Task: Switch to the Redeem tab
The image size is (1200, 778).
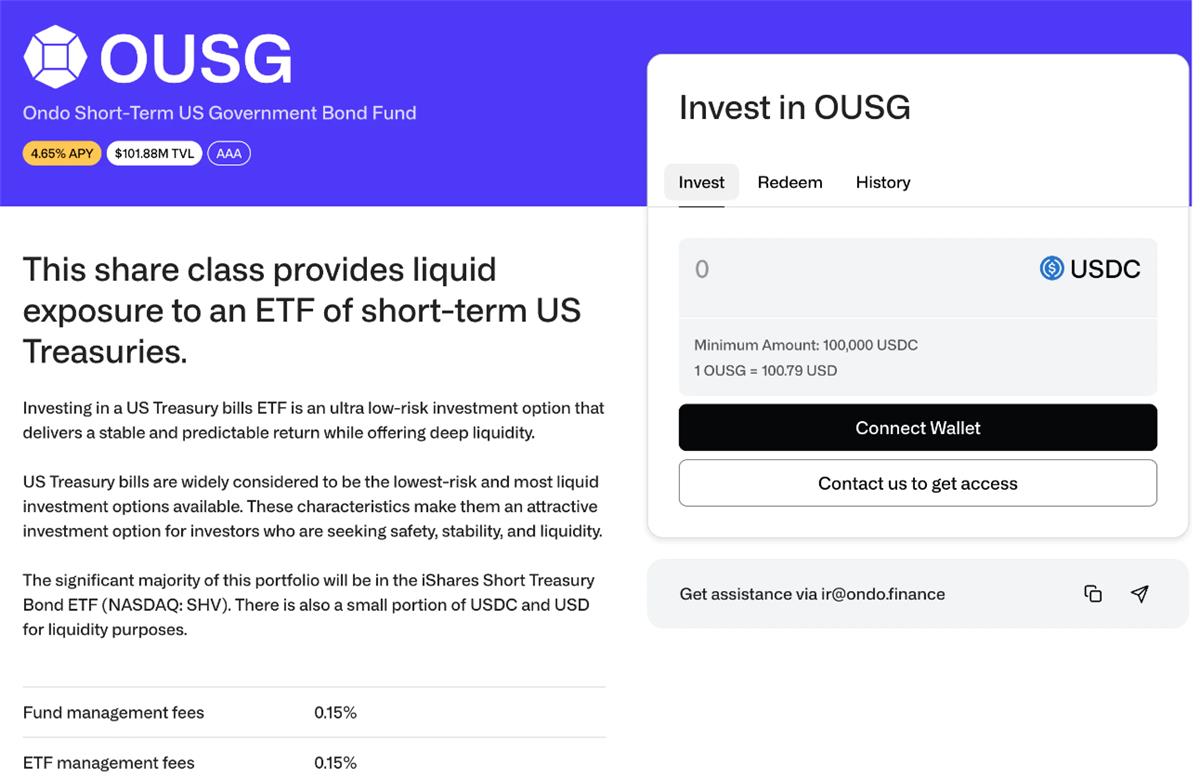Action: coord(790,182)
